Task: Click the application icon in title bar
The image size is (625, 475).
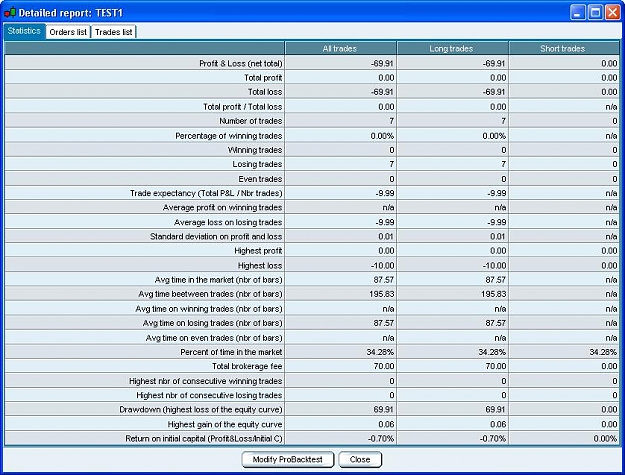Action: coord(10,13)
